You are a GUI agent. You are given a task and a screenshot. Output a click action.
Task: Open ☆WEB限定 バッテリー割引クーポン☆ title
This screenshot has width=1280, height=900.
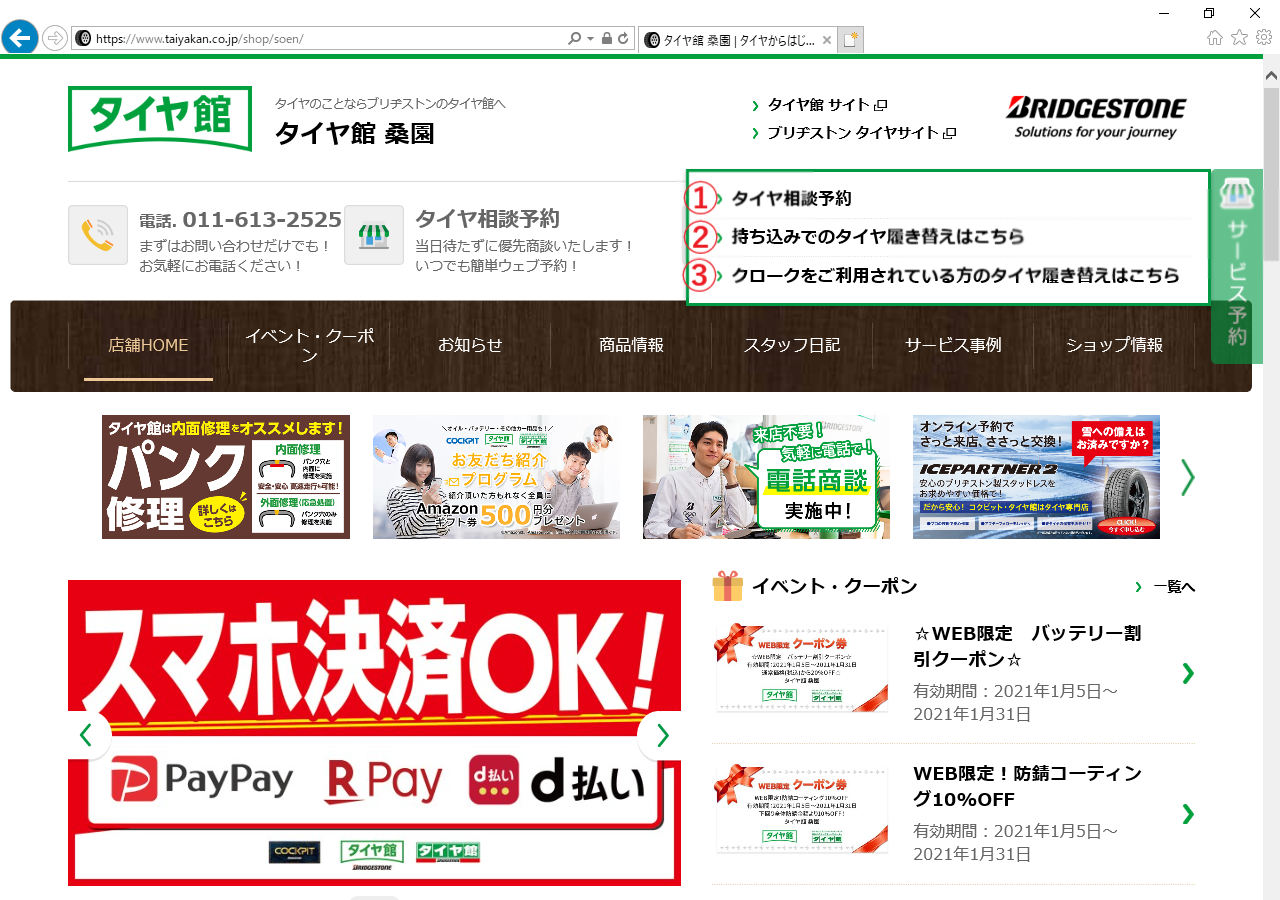(x=1027, y=646)
